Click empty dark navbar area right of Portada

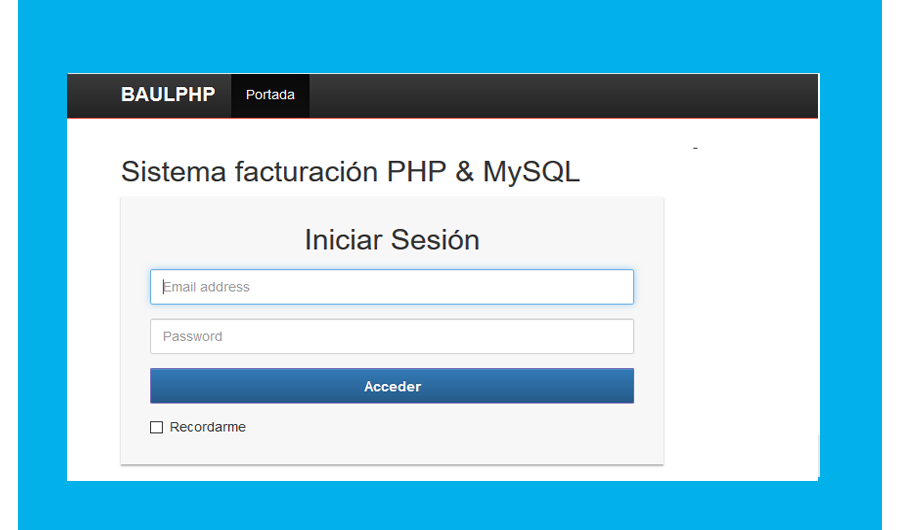560,95
